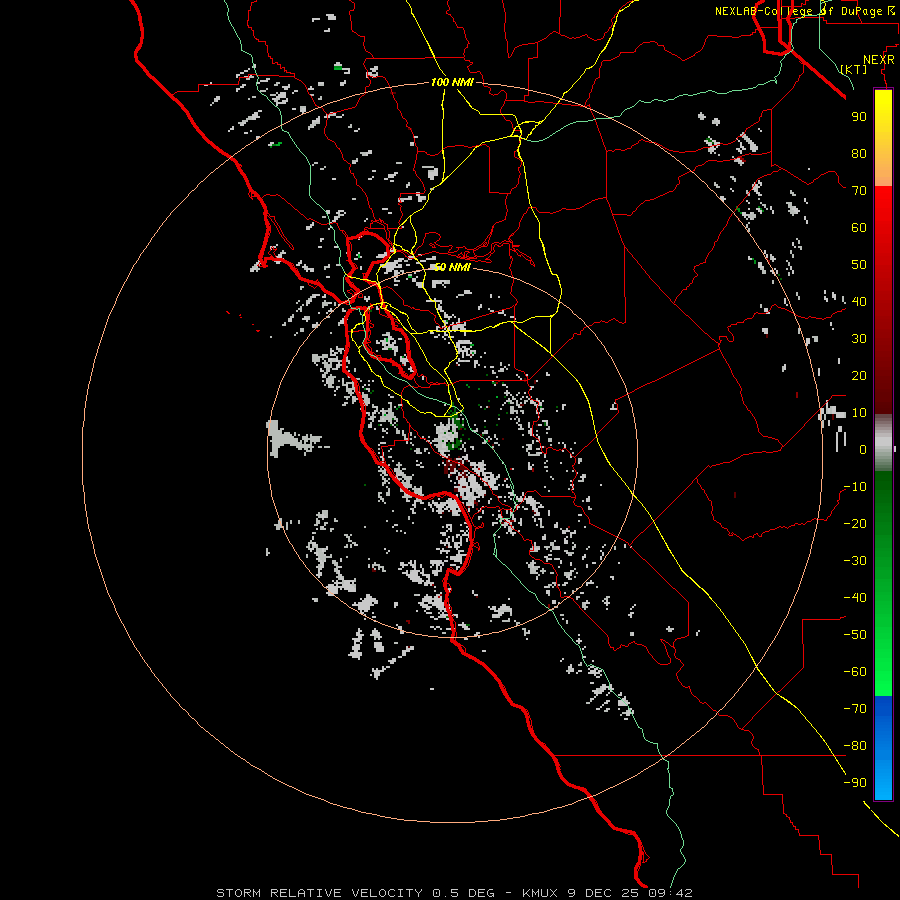Click the -20 scale label
This screenshot has width=900, height=900.
[x=855, y=524]
